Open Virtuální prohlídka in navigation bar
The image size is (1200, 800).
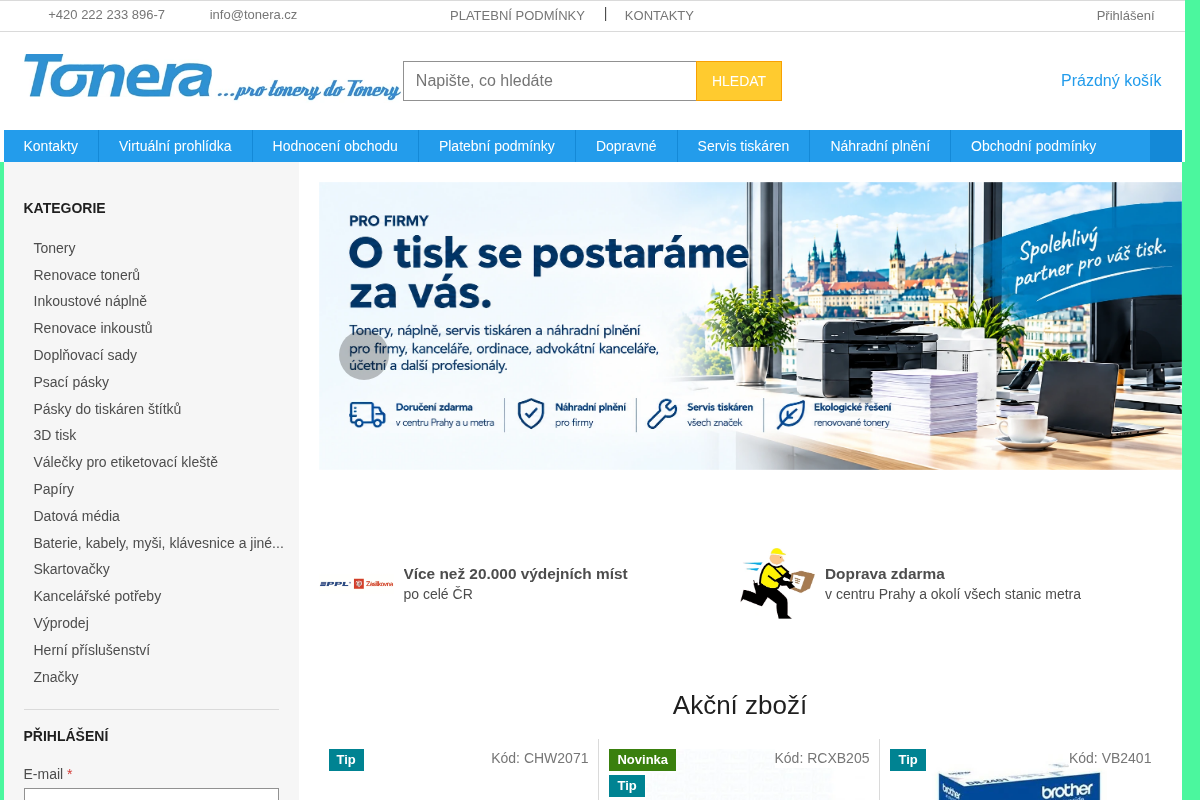tap(175, 146)
